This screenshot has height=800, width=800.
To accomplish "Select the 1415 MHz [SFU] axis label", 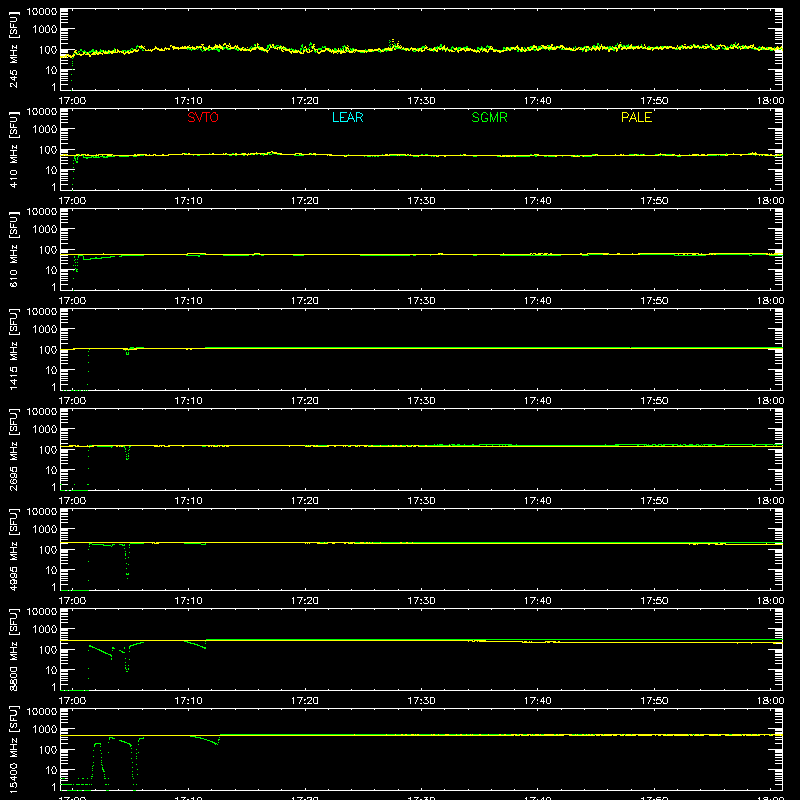I will click(14, 349).
